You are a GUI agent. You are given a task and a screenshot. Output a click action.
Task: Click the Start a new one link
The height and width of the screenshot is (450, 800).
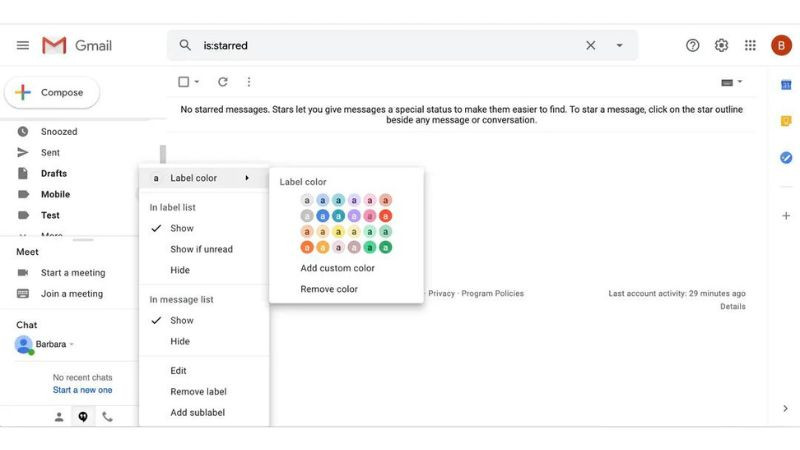coord(82,390)
